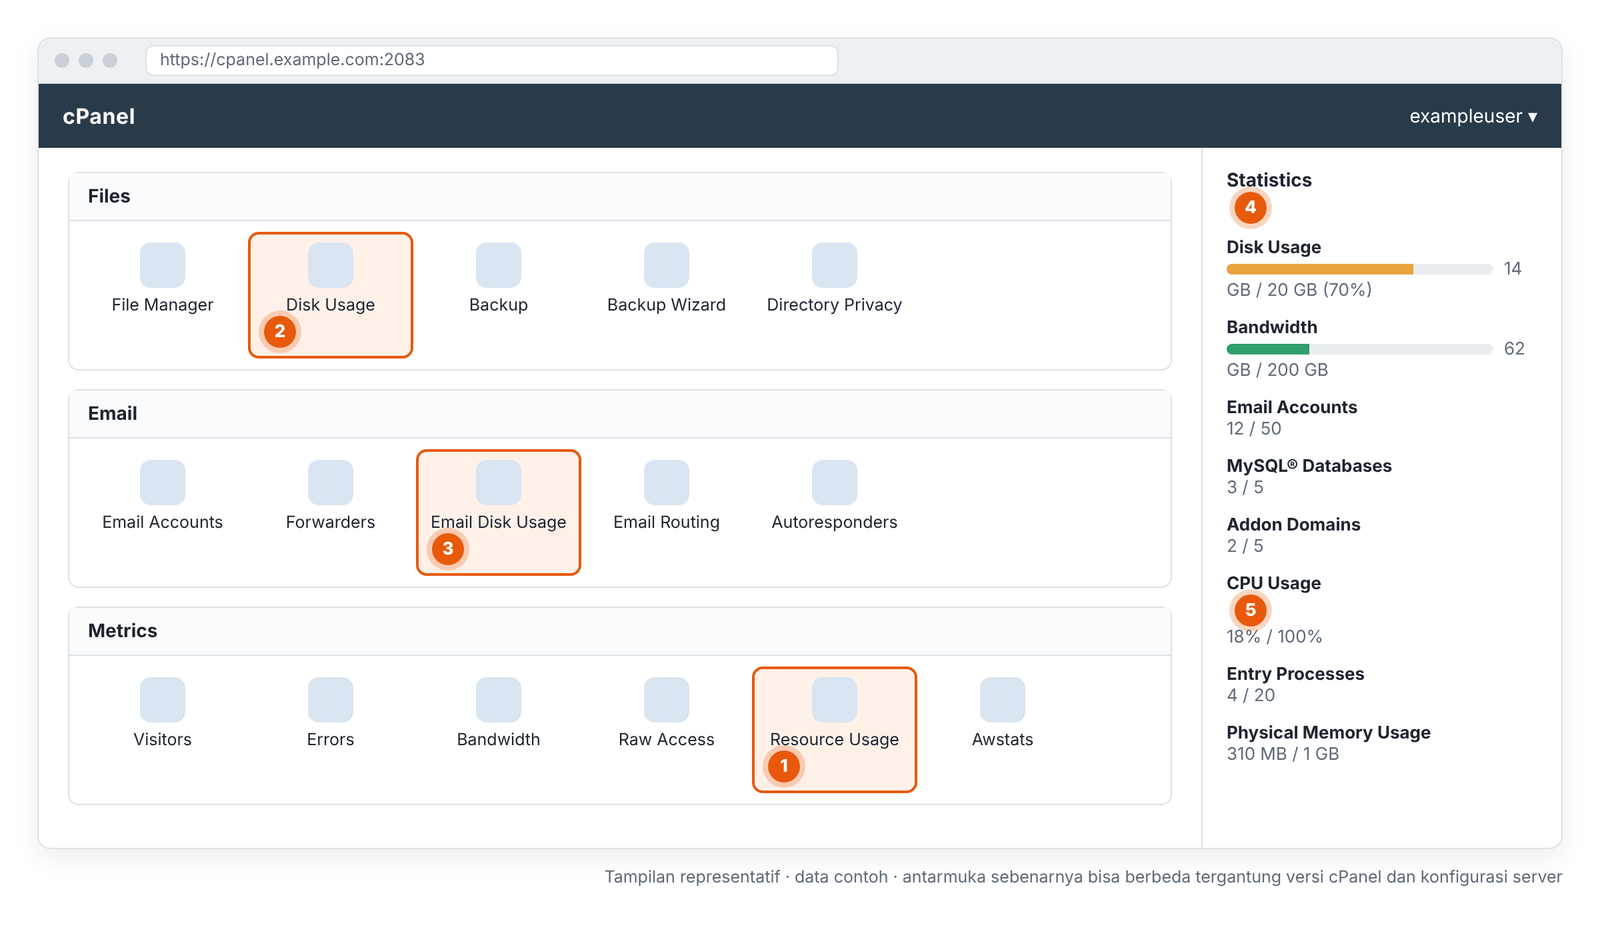This screenshot has width=1600, height=925.
Task: Open the Email Disk Usage icon
Action: click(x=498, y=482)
